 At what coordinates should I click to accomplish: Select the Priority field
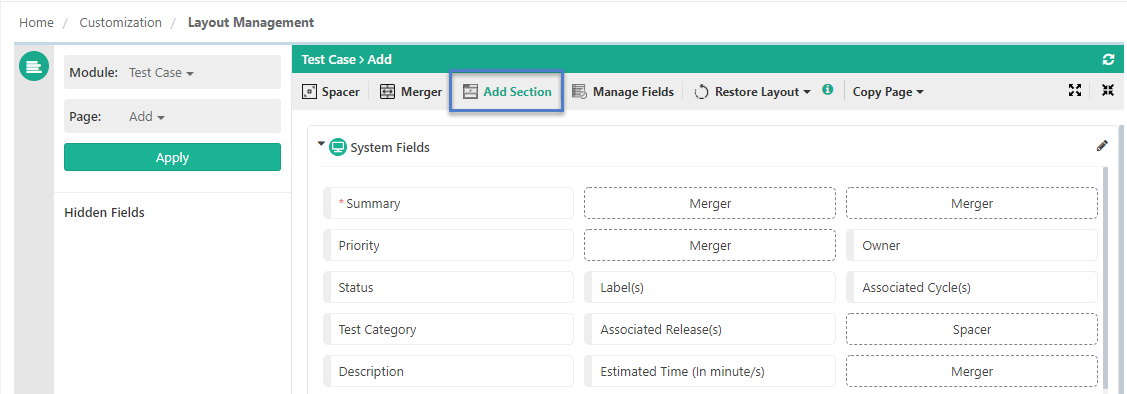pos(448,245)
